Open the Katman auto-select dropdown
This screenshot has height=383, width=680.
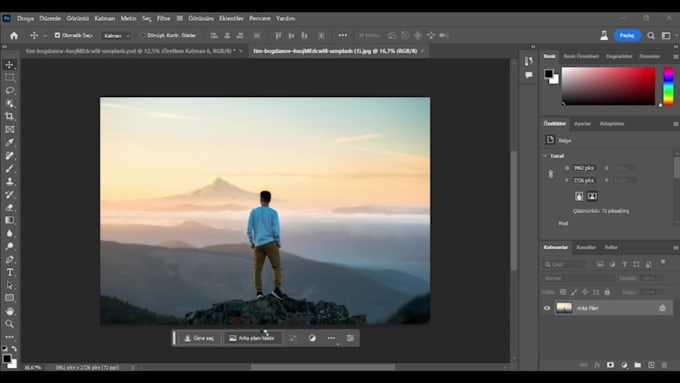coord(116,36)
